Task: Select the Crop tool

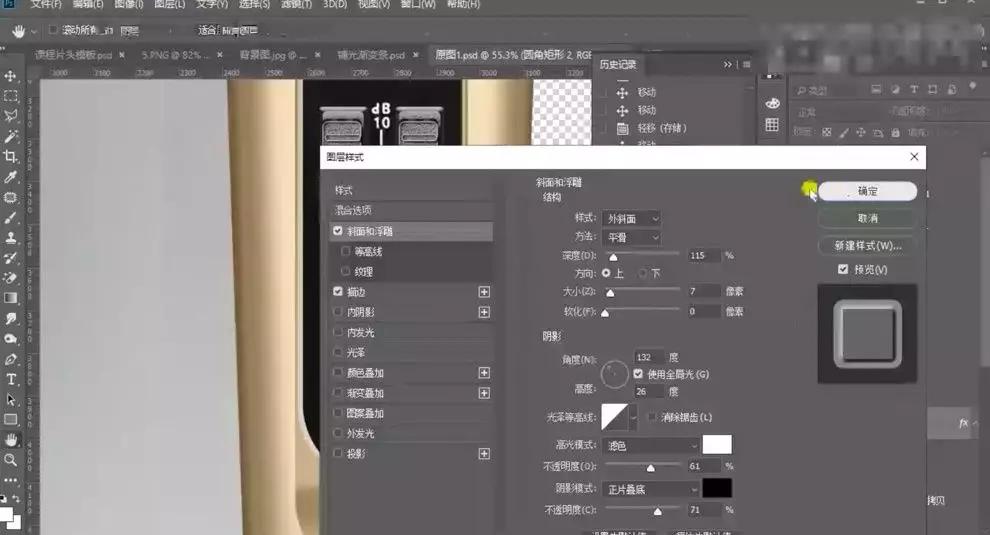Action: (11, 157)
